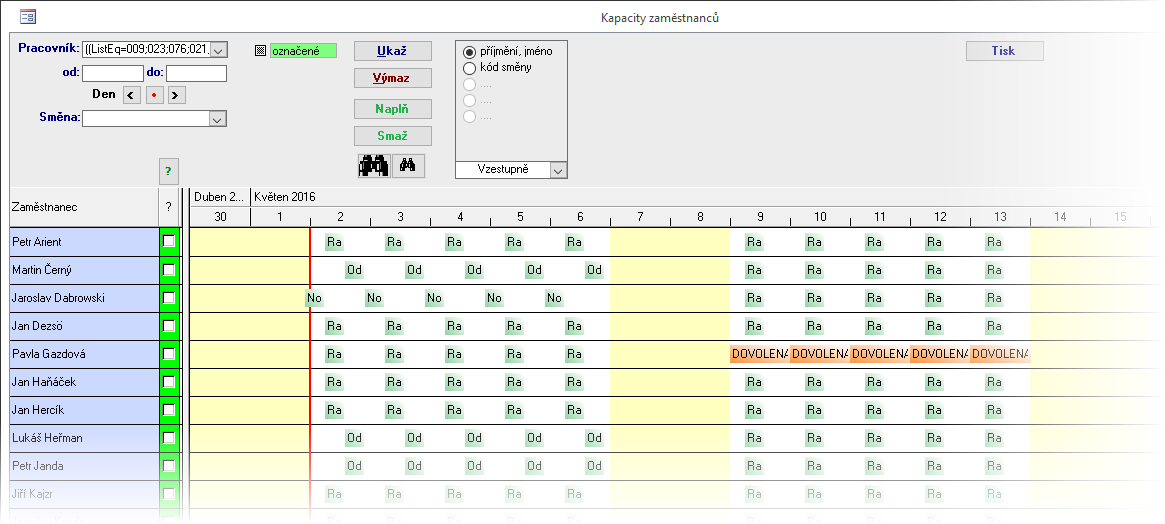Click the označené pattern icon
Image resolution: width=1165 pixels, height=524 pixels.
click(260, 51)
